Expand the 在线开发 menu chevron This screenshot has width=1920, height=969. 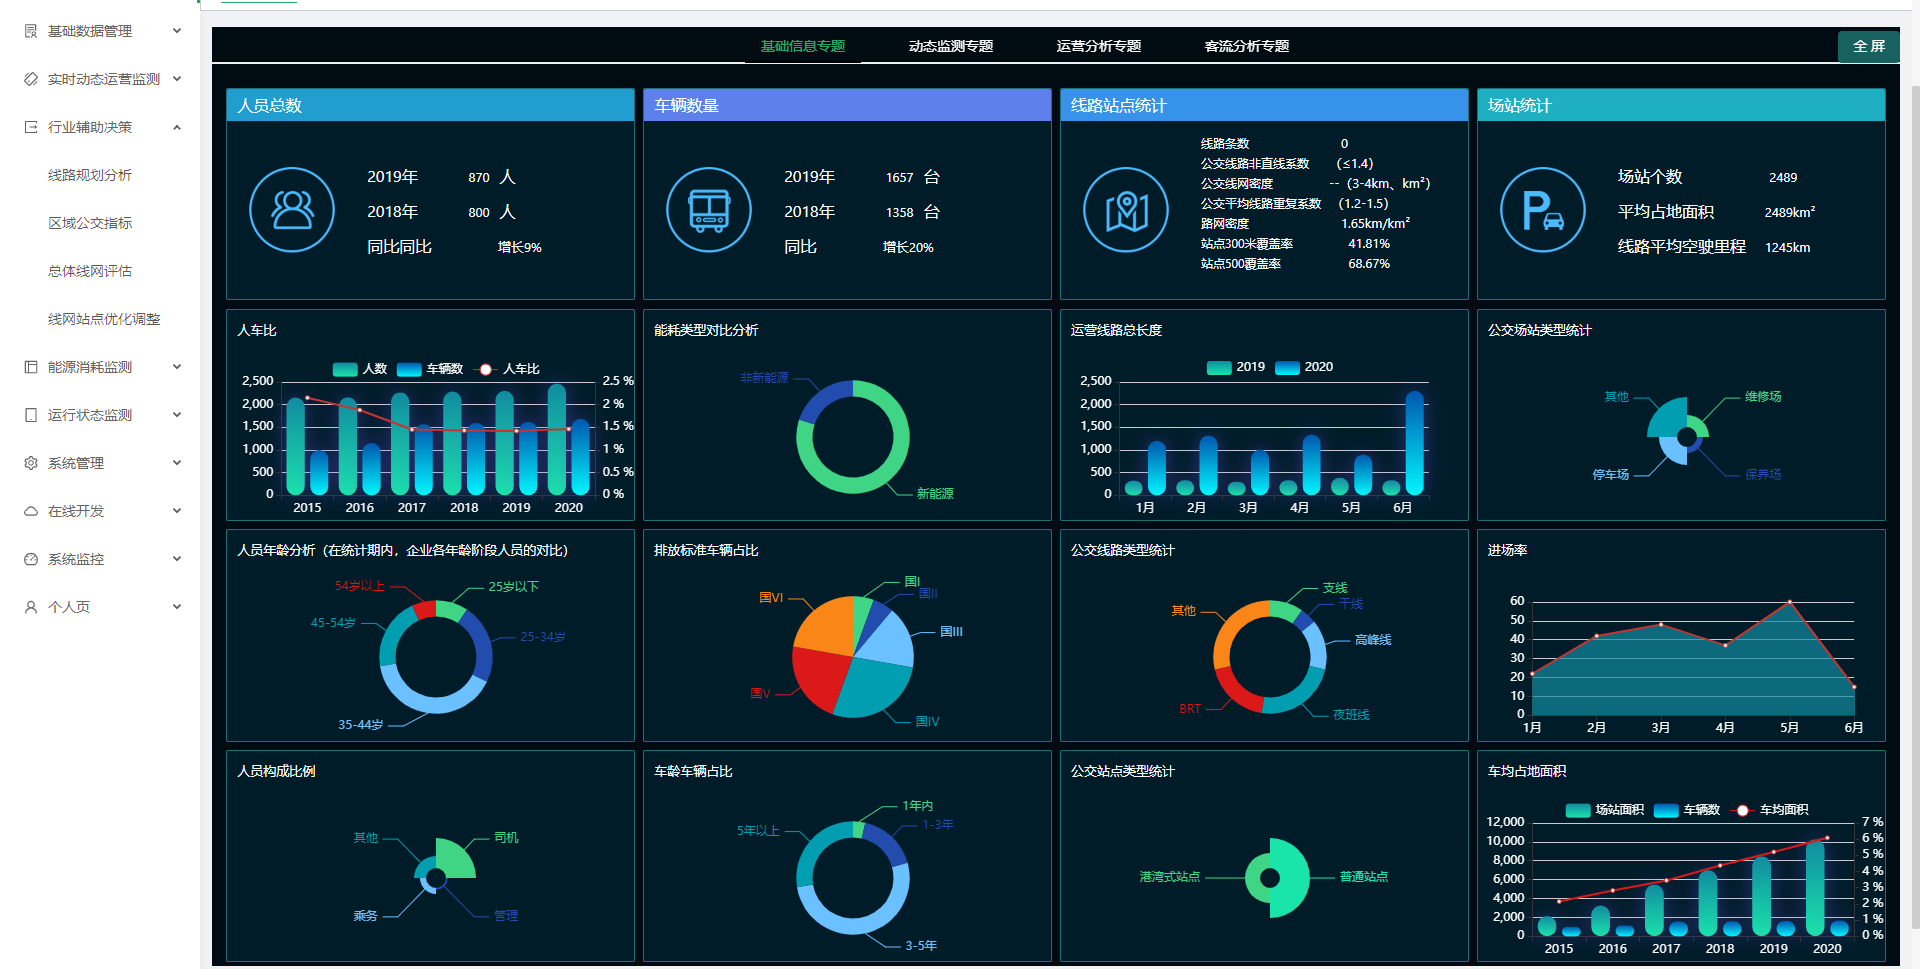[177, 511]
